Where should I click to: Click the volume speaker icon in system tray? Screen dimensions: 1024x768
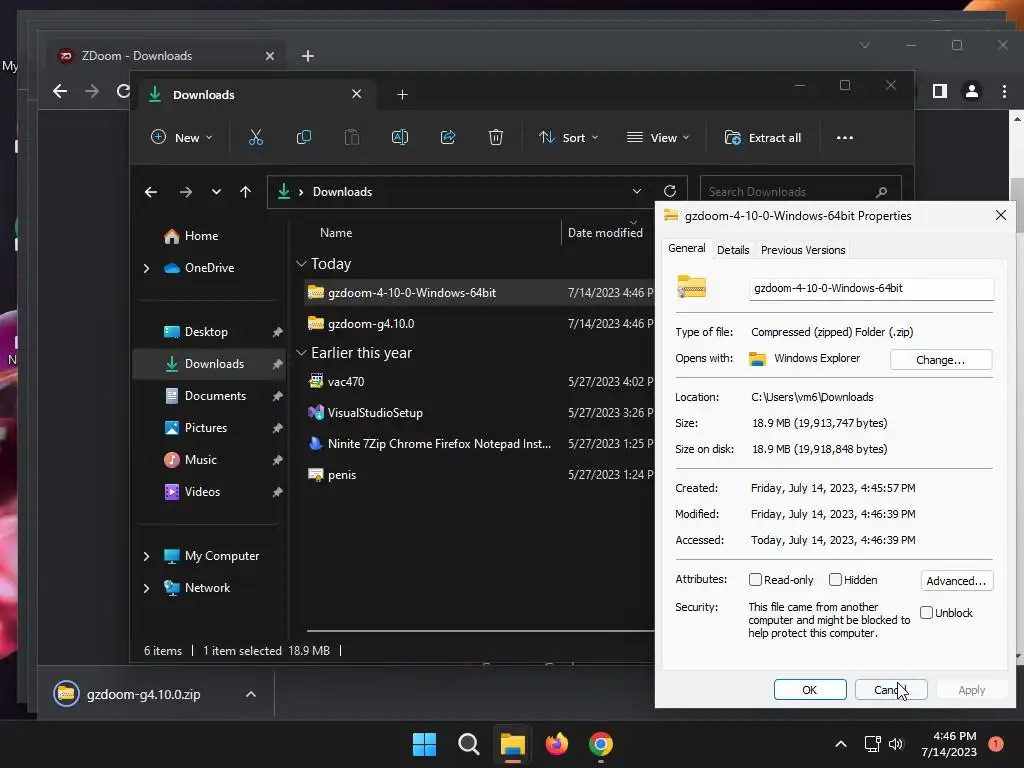[896, 744]
